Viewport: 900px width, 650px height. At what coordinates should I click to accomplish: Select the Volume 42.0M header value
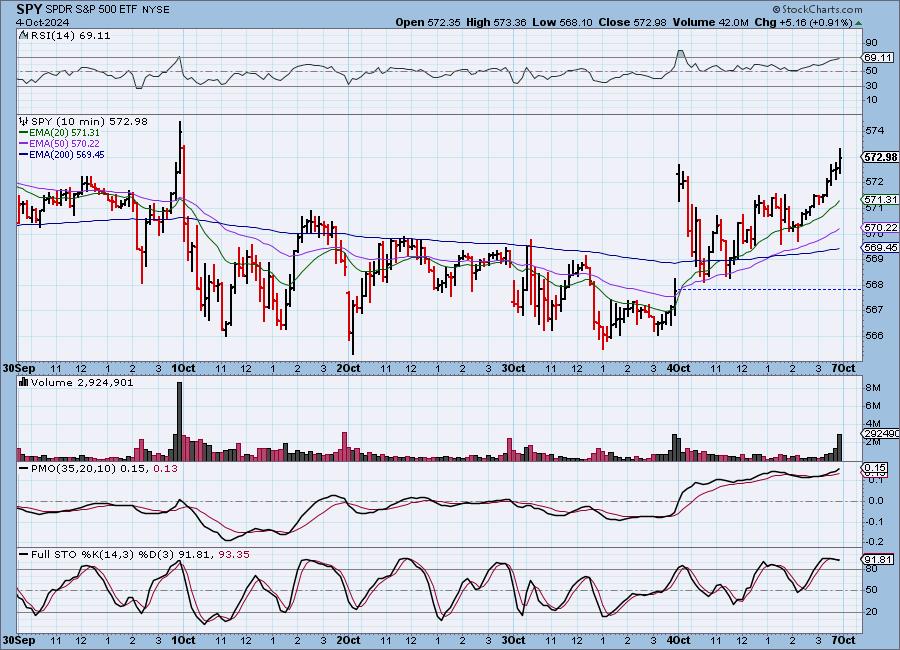tap(710, 22)
